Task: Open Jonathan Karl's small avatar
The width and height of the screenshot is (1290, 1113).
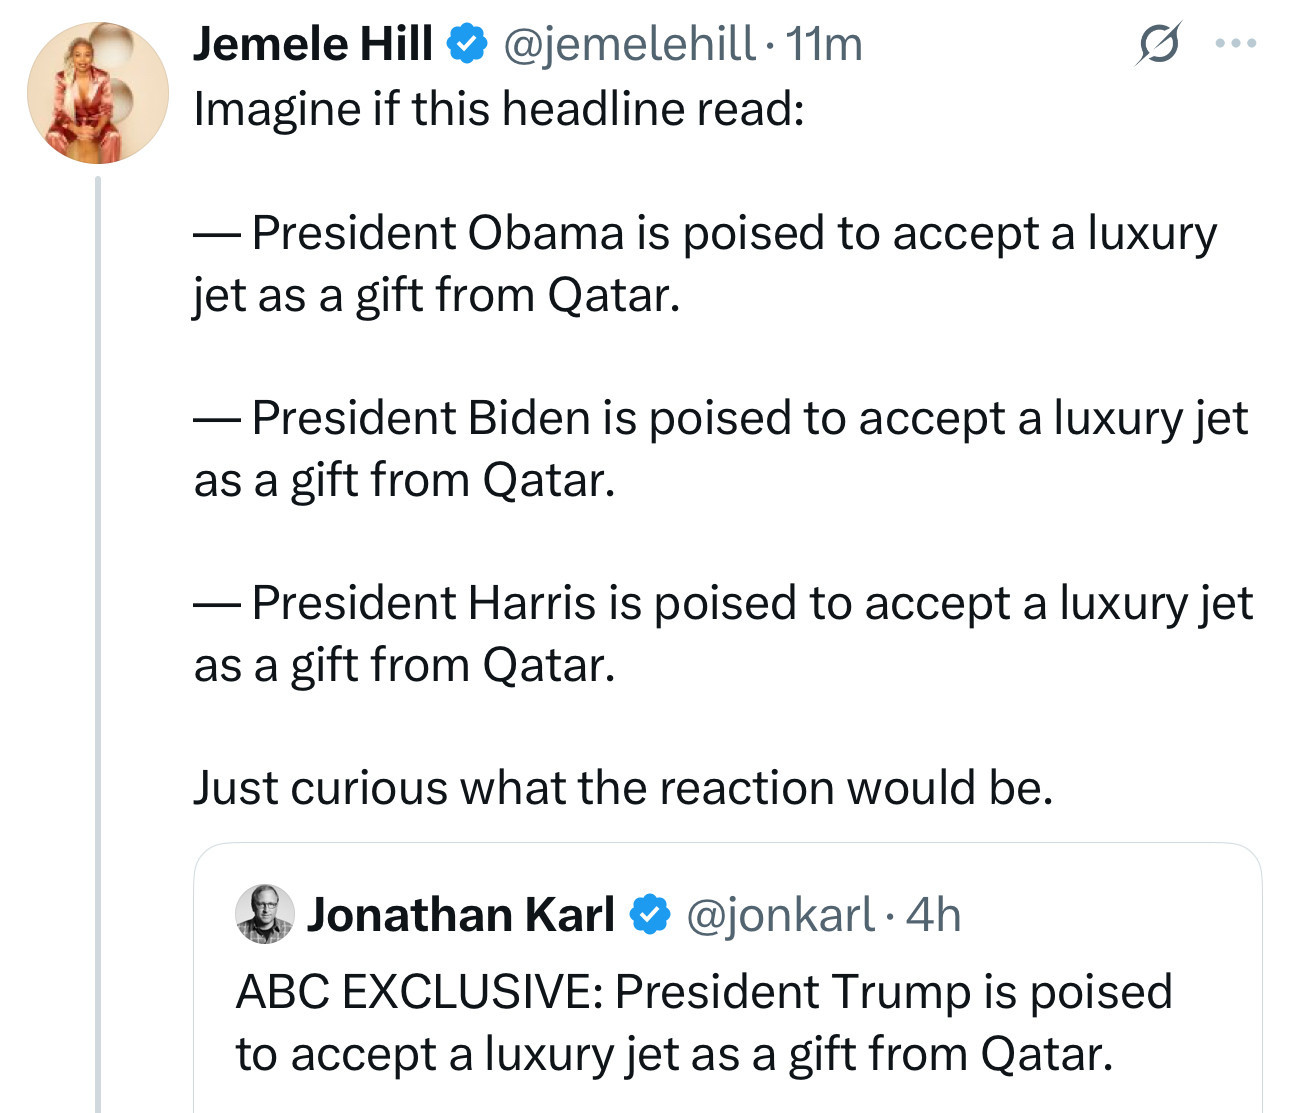Action: pos(264,914)
